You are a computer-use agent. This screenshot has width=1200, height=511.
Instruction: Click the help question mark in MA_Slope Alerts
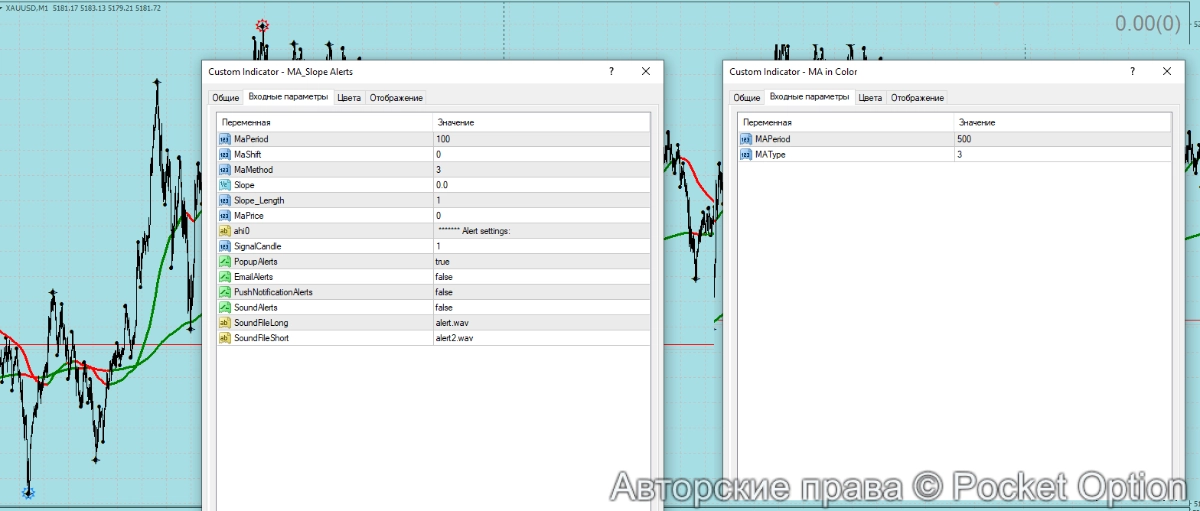pos(611,72)
